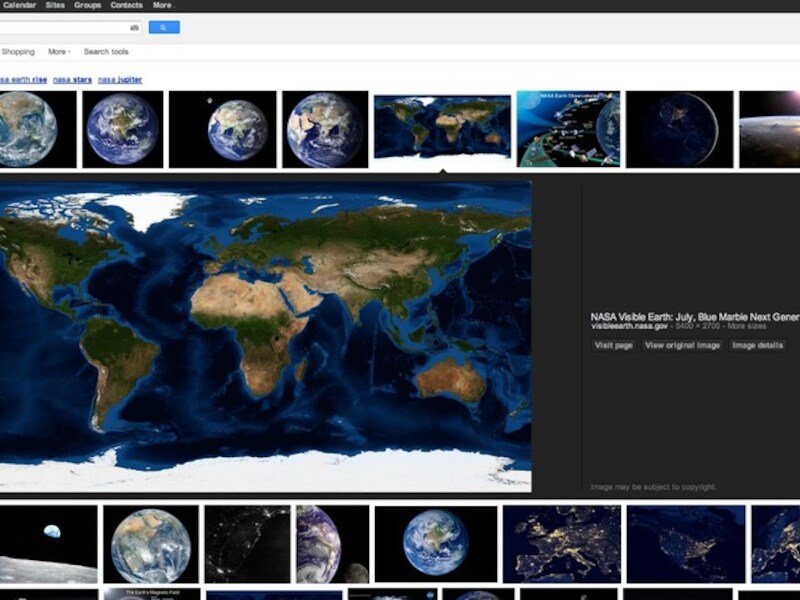Click the nasa jupiter related search
800x600 pixels.
pos(120,80)
